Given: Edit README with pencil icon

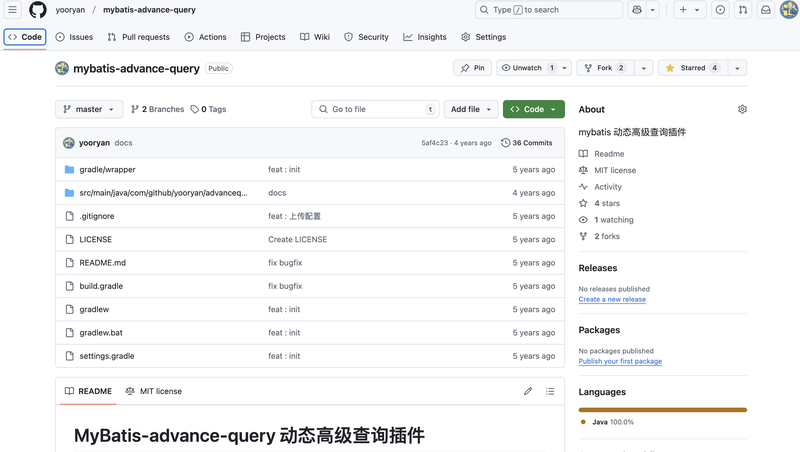Looking at the screenshot, I should point(528,391).
